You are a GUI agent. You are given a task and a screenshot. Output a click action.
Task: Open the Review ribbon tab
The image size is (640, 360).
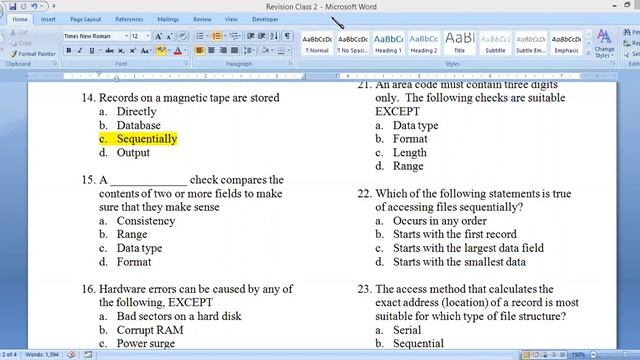(x=202, y=19)
